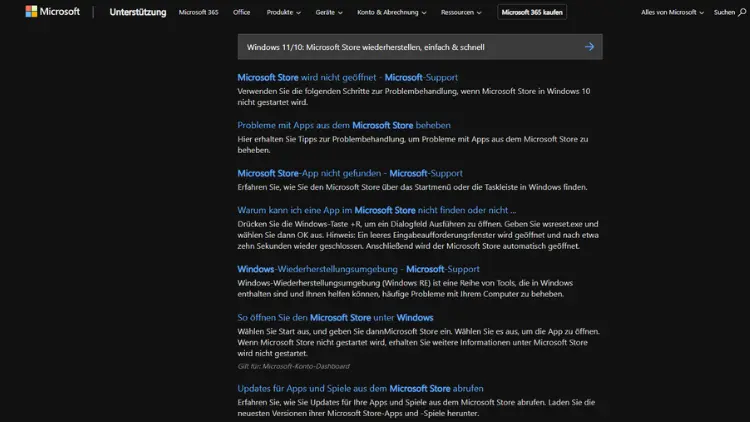Open 'Probleme mit Apps aus dem Microsoft Store beheben'
This screenshot has height=422, width=750.
coord(344,125)
